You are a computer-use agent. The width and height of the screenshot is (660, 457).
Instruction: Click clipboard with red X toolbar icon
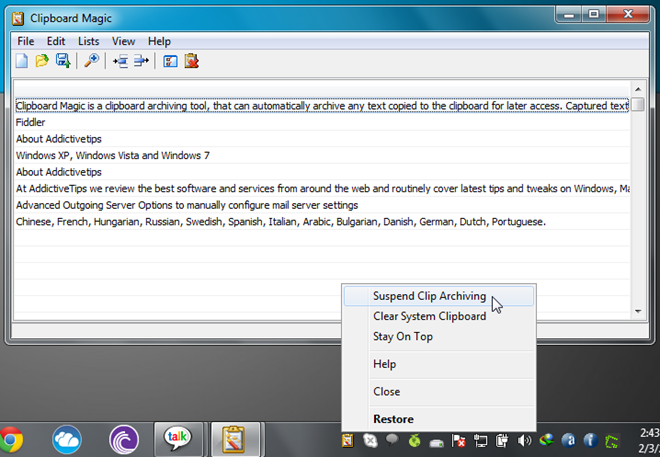[x=192, y=61]
